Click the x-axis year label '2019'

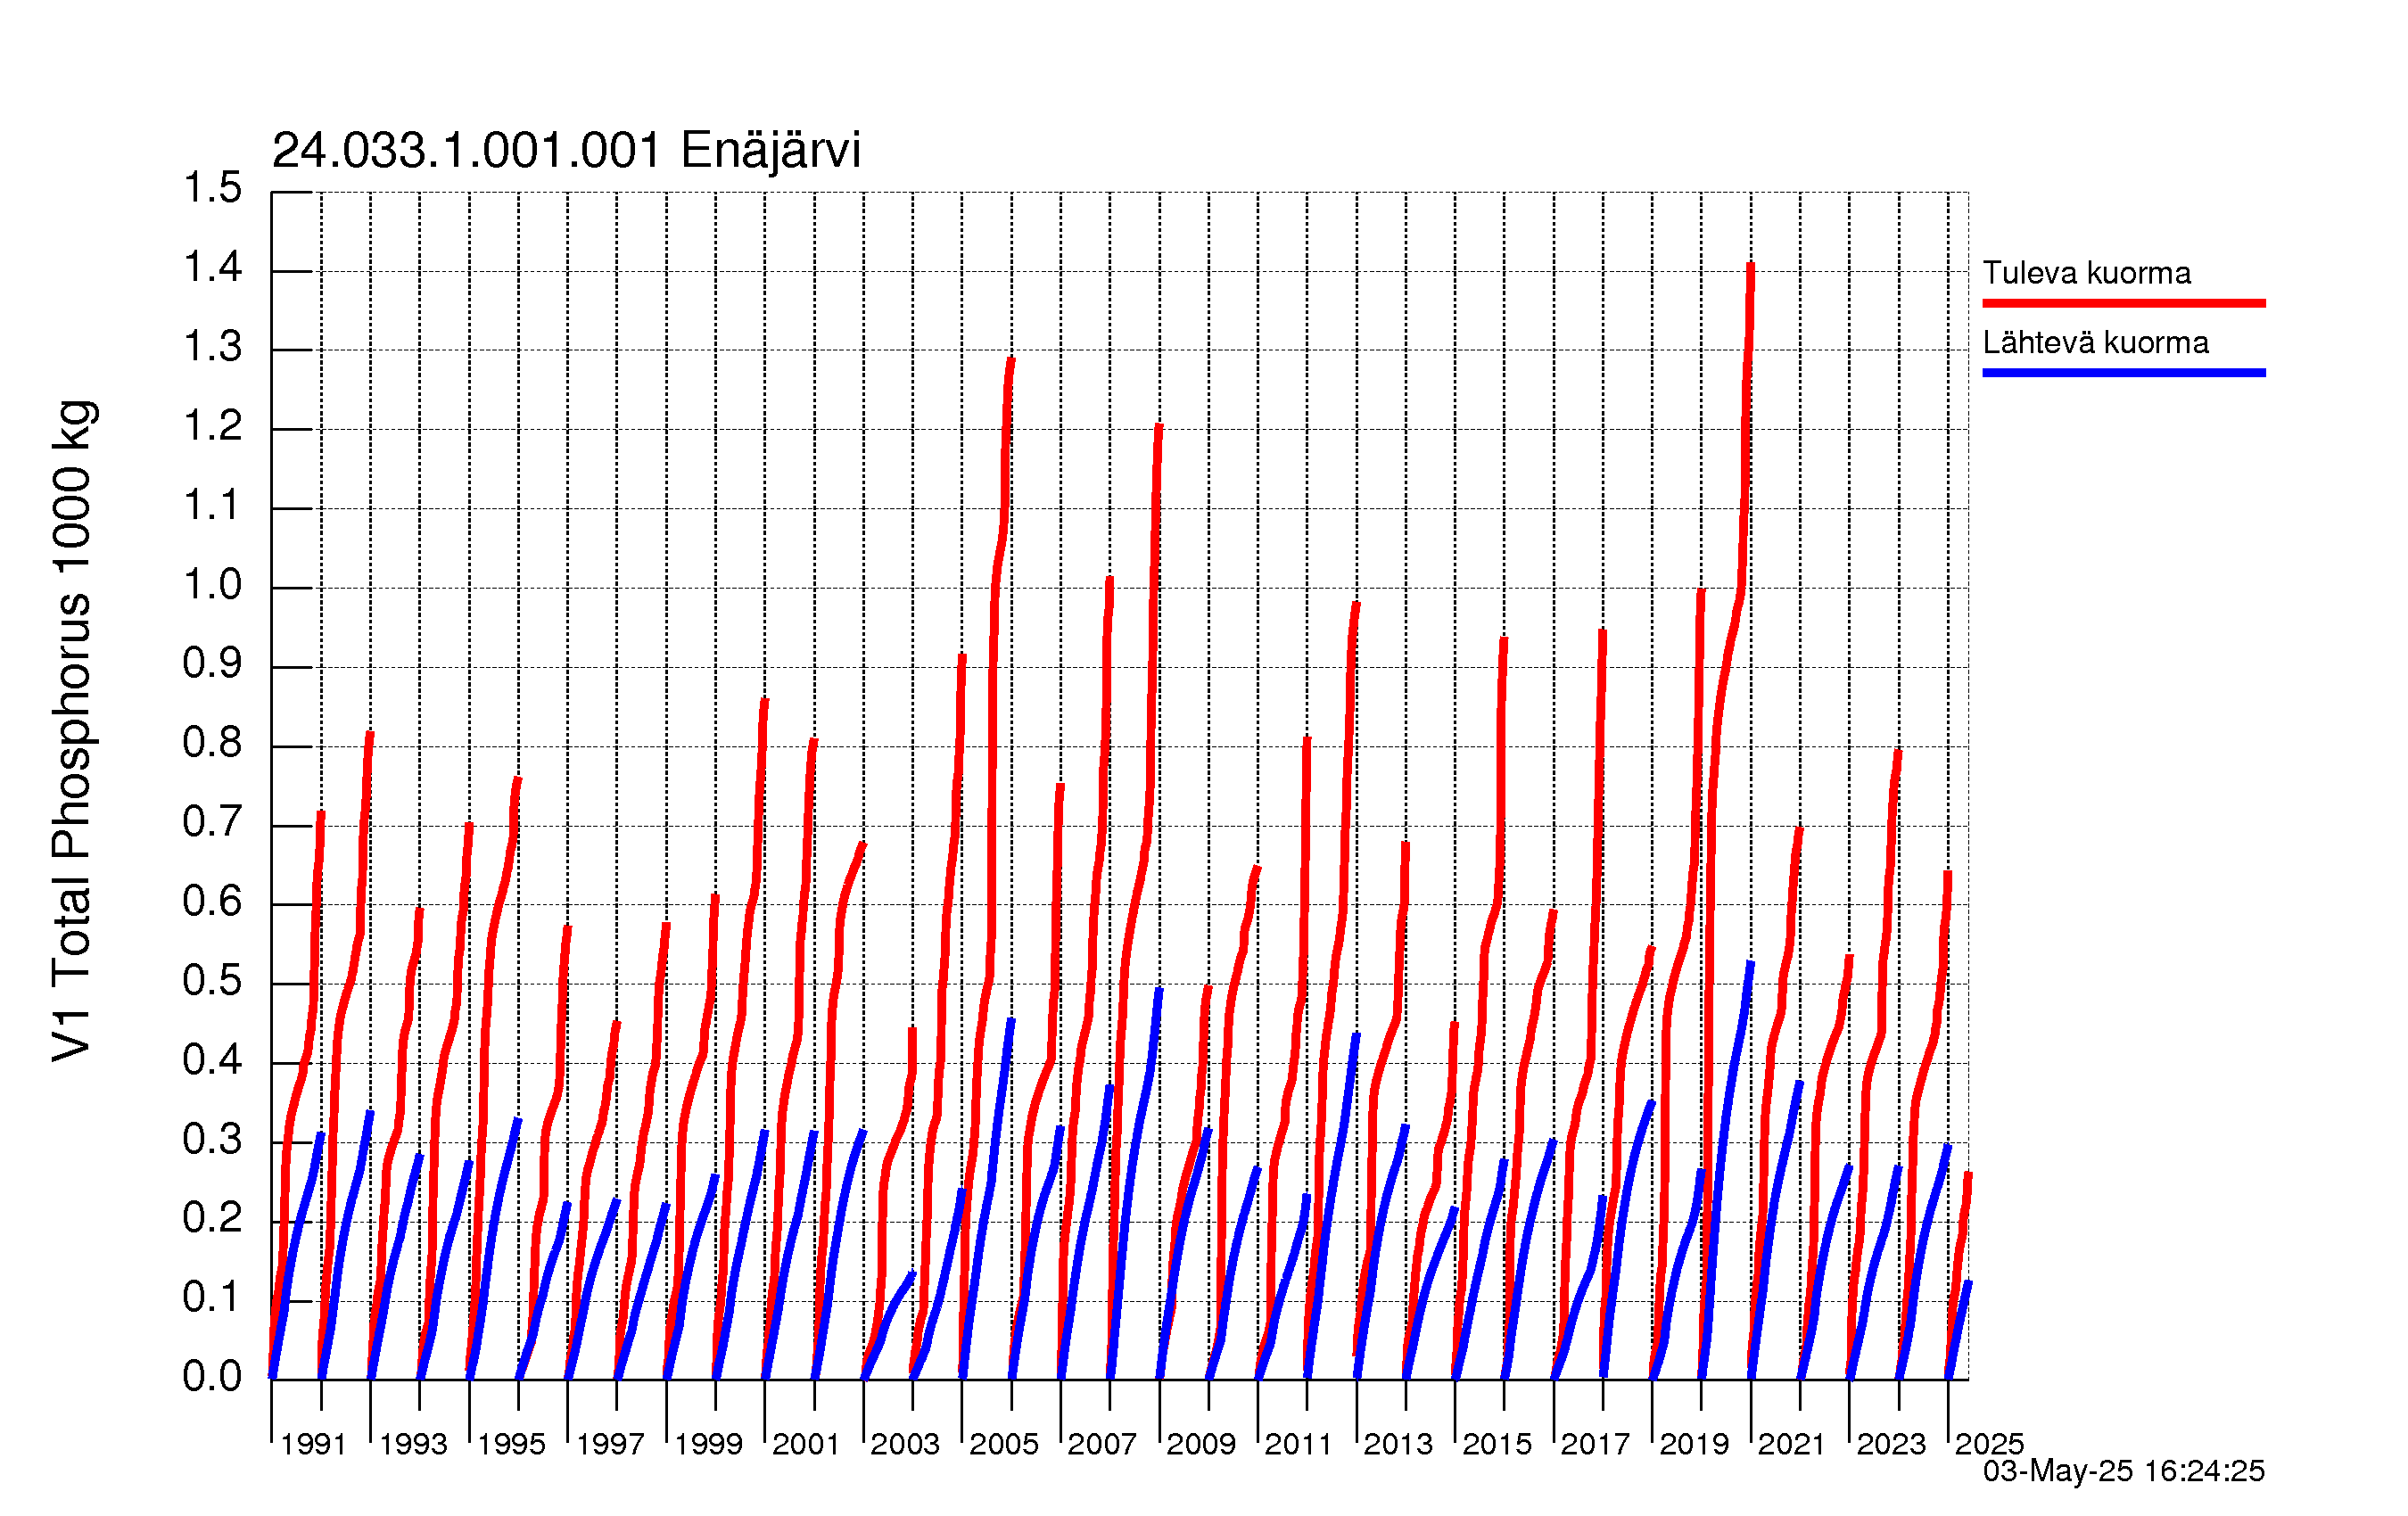click(x=1694, y=1444)
